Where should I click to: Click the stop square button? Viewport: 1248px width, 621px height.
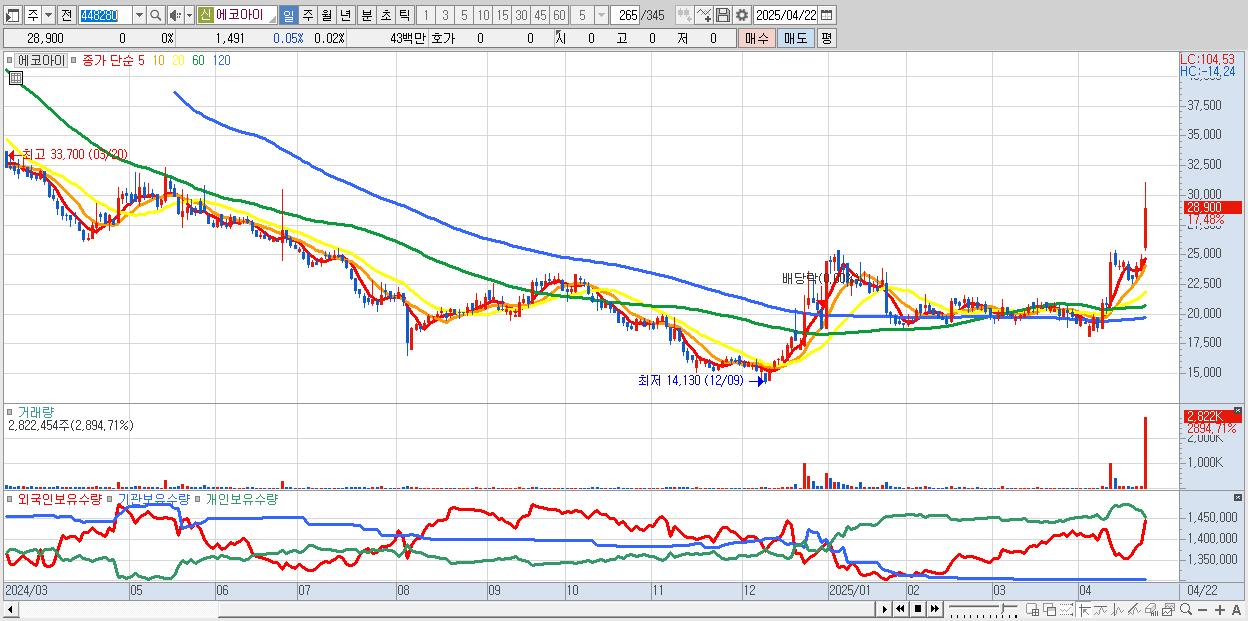917,609
